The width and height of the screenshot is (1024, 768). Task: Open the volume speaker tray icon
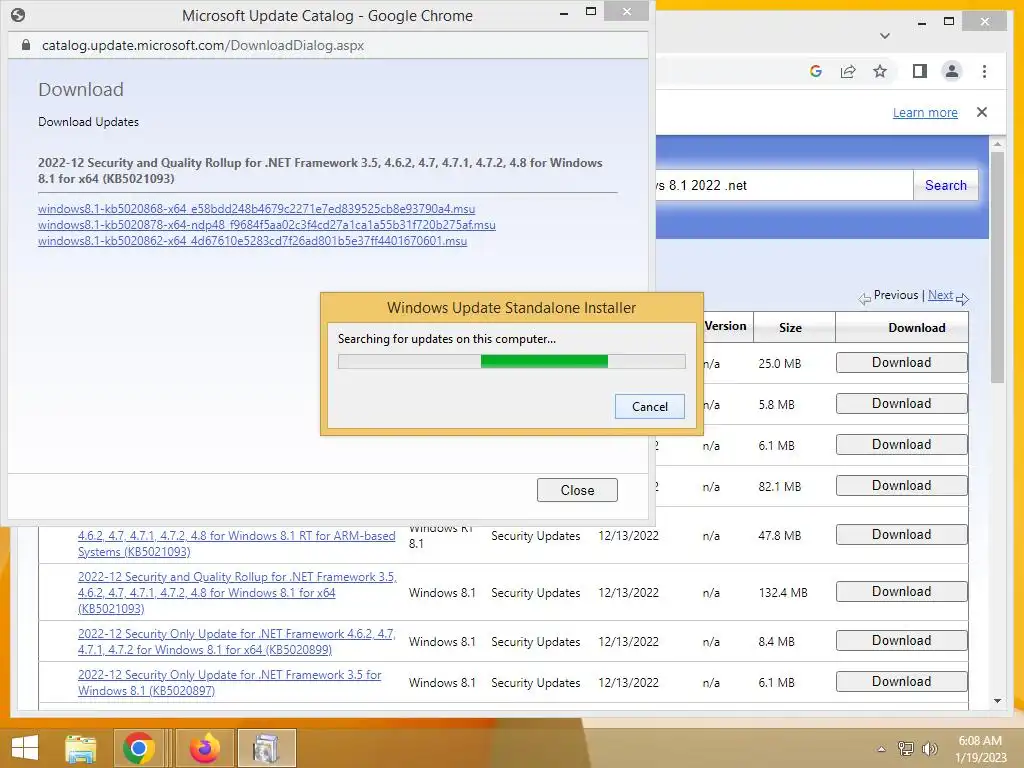click(x=929, y=748)
